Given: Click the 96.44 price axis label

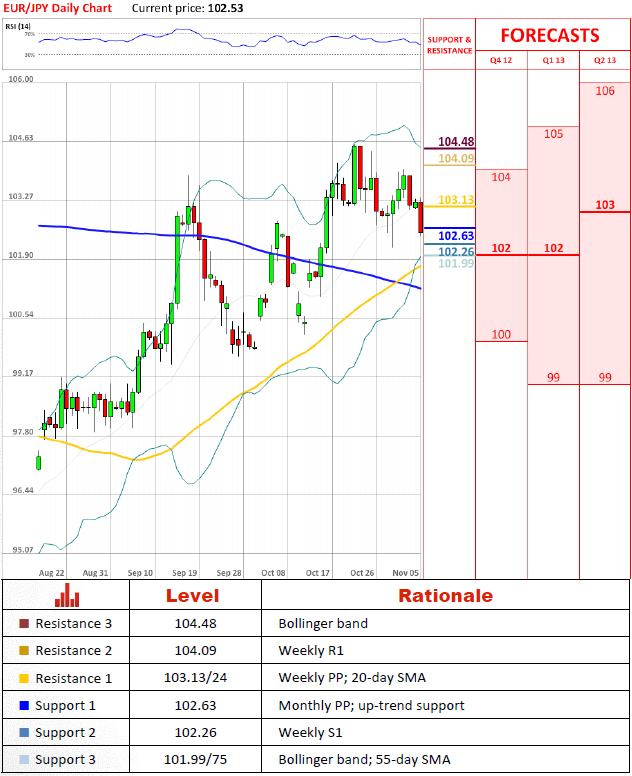Looking at the screenshot, I should (x=23, y=490).
